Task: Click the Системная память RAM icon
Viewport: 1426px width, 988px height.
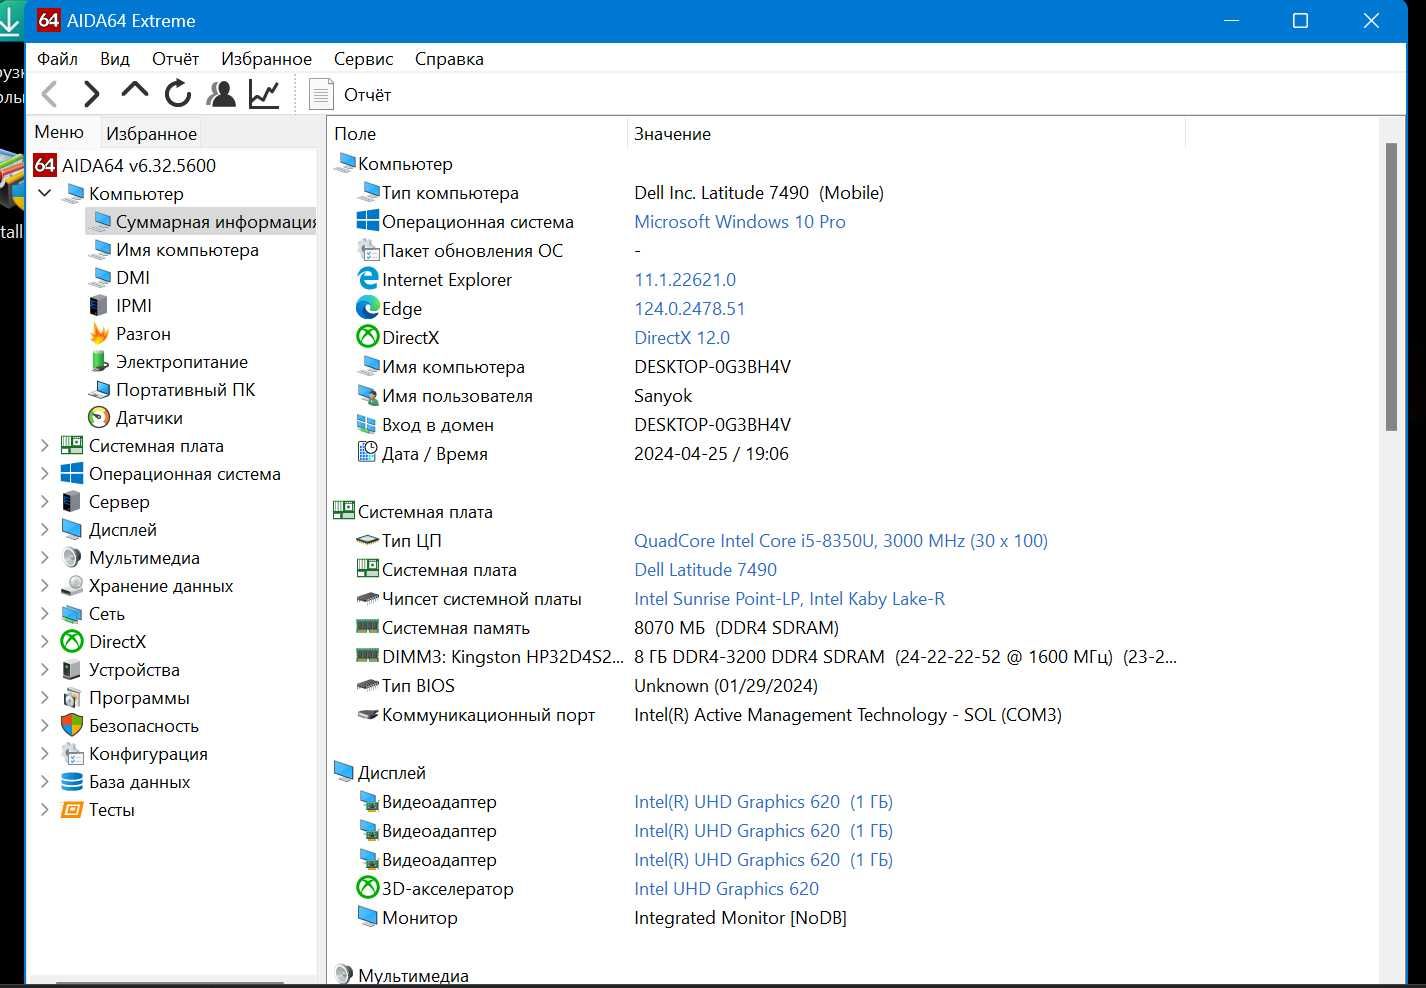Action: 367,627
